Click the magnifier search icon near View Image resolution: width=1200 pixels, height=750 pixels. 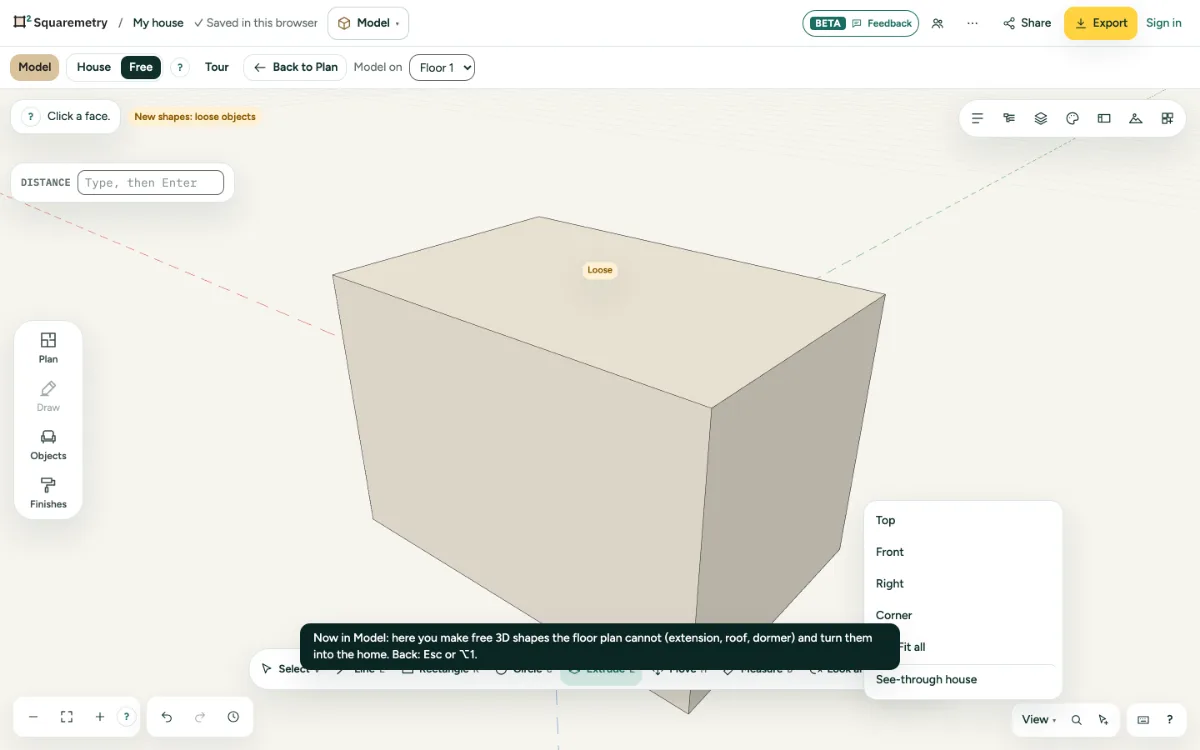pos(1076,720)
